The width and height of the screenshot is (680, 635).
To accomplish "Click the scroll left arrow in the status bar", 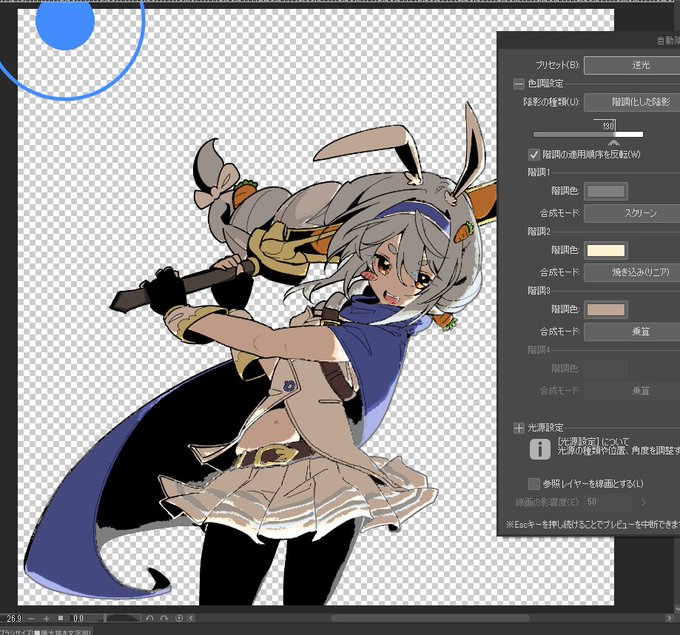I will coord(191,619).
